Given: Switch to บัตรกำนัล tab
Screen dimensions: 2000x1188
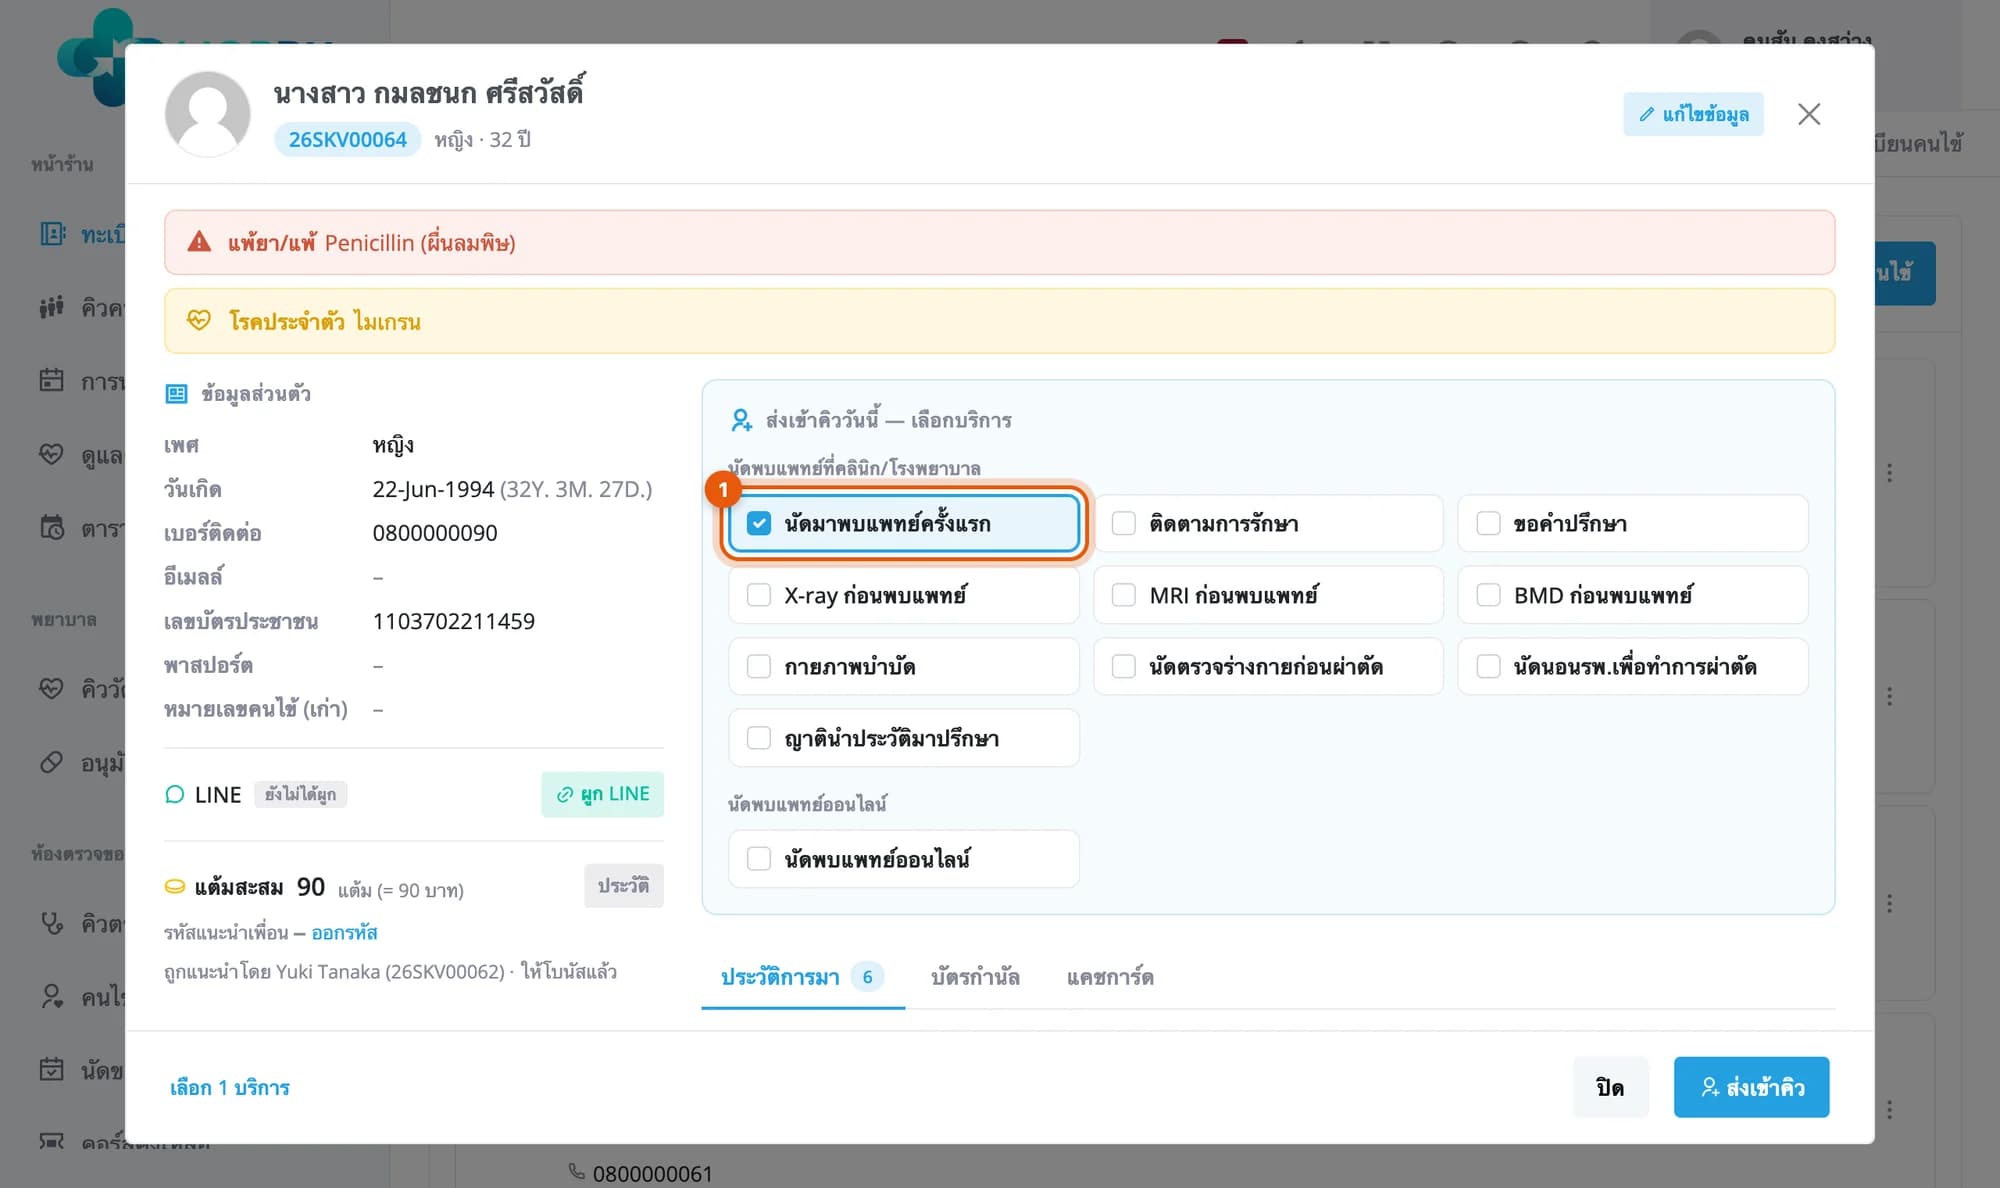Looking at the screenshot, I should click(x=975, y=977).
